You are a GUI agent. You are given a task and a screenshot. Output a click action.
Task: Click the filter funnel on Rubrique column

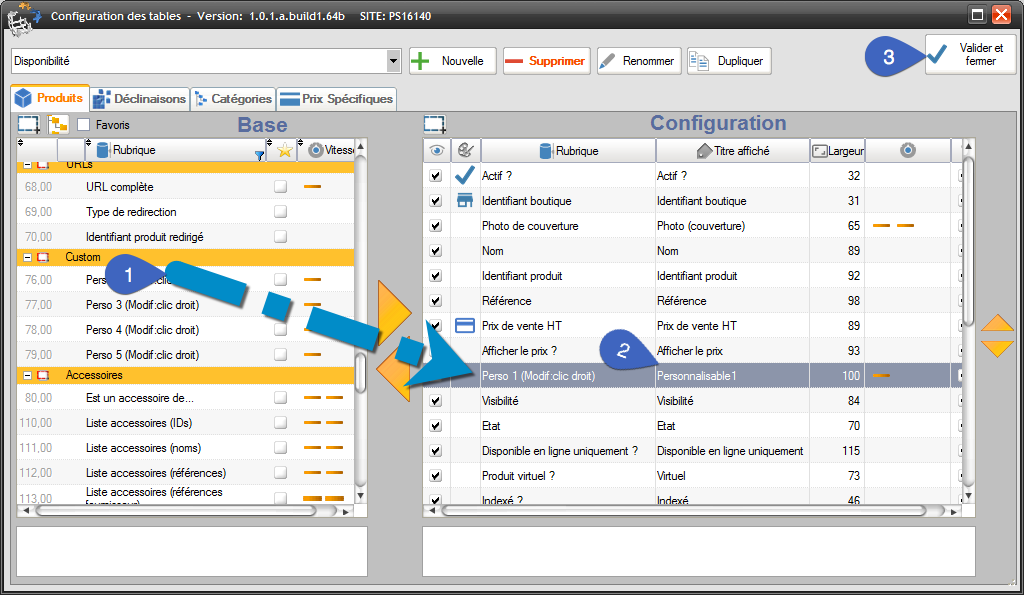(260, 155)
